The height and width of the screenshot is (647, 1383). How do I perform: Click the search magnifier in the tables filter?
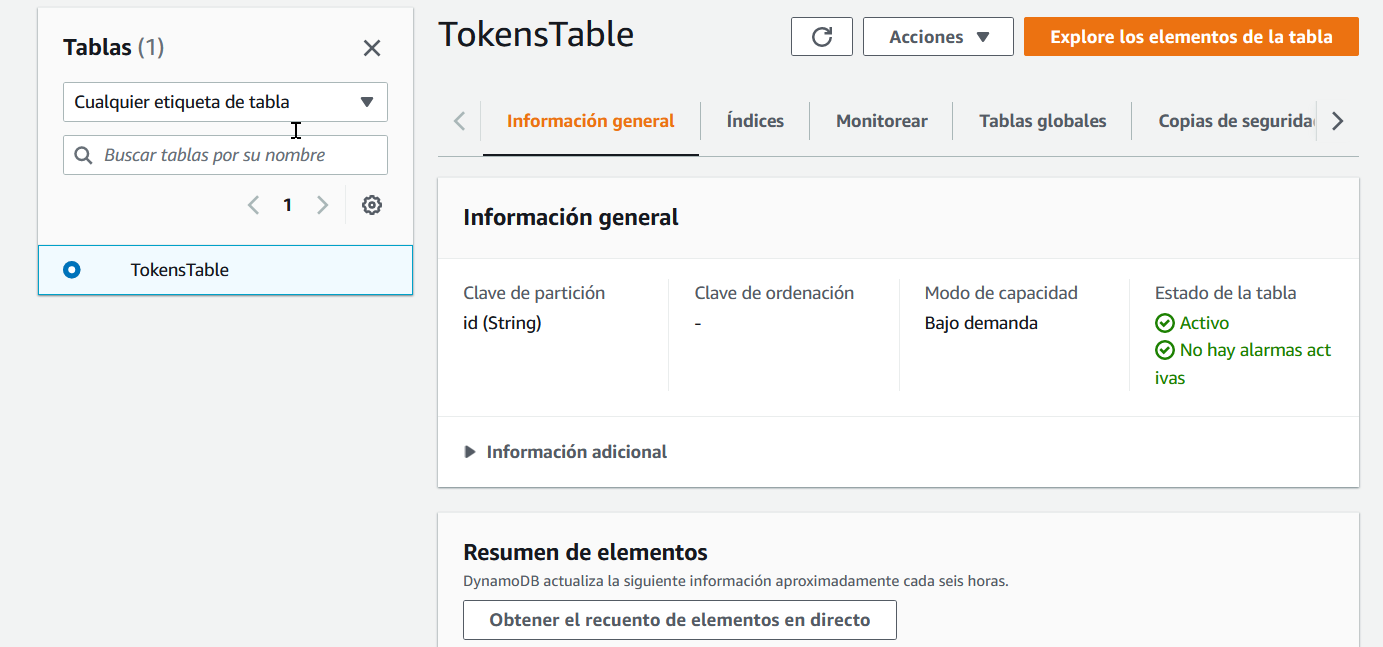(x=83, y=154)
